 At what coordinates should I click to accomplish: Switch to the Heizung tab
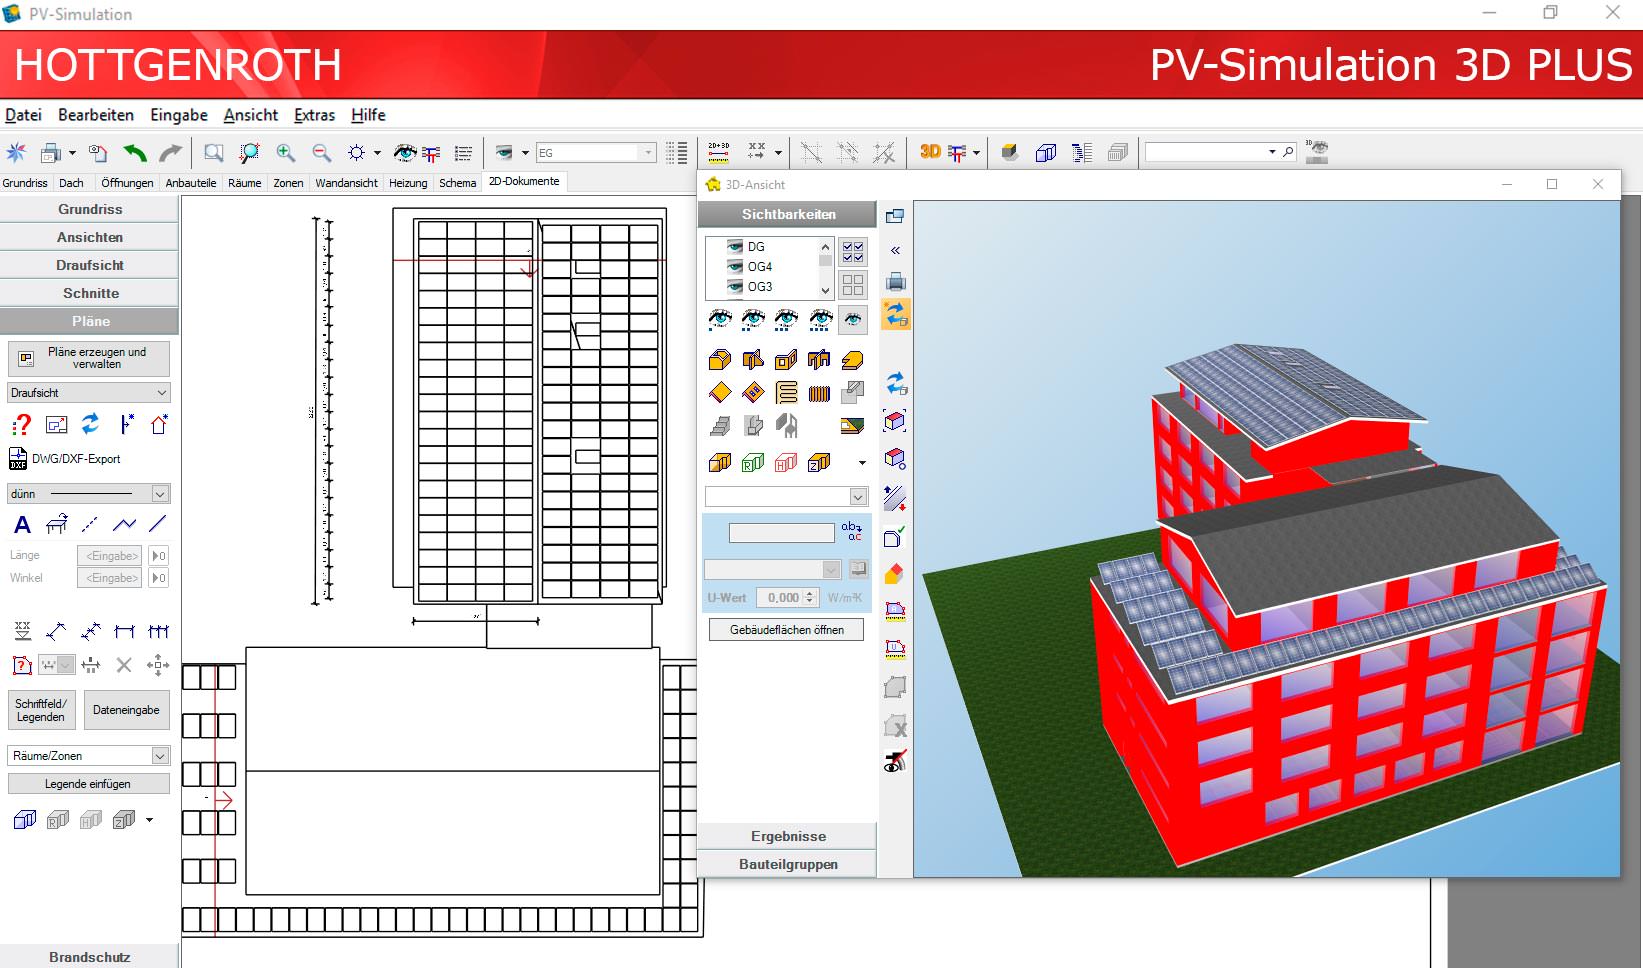click(x=408, y=183)
